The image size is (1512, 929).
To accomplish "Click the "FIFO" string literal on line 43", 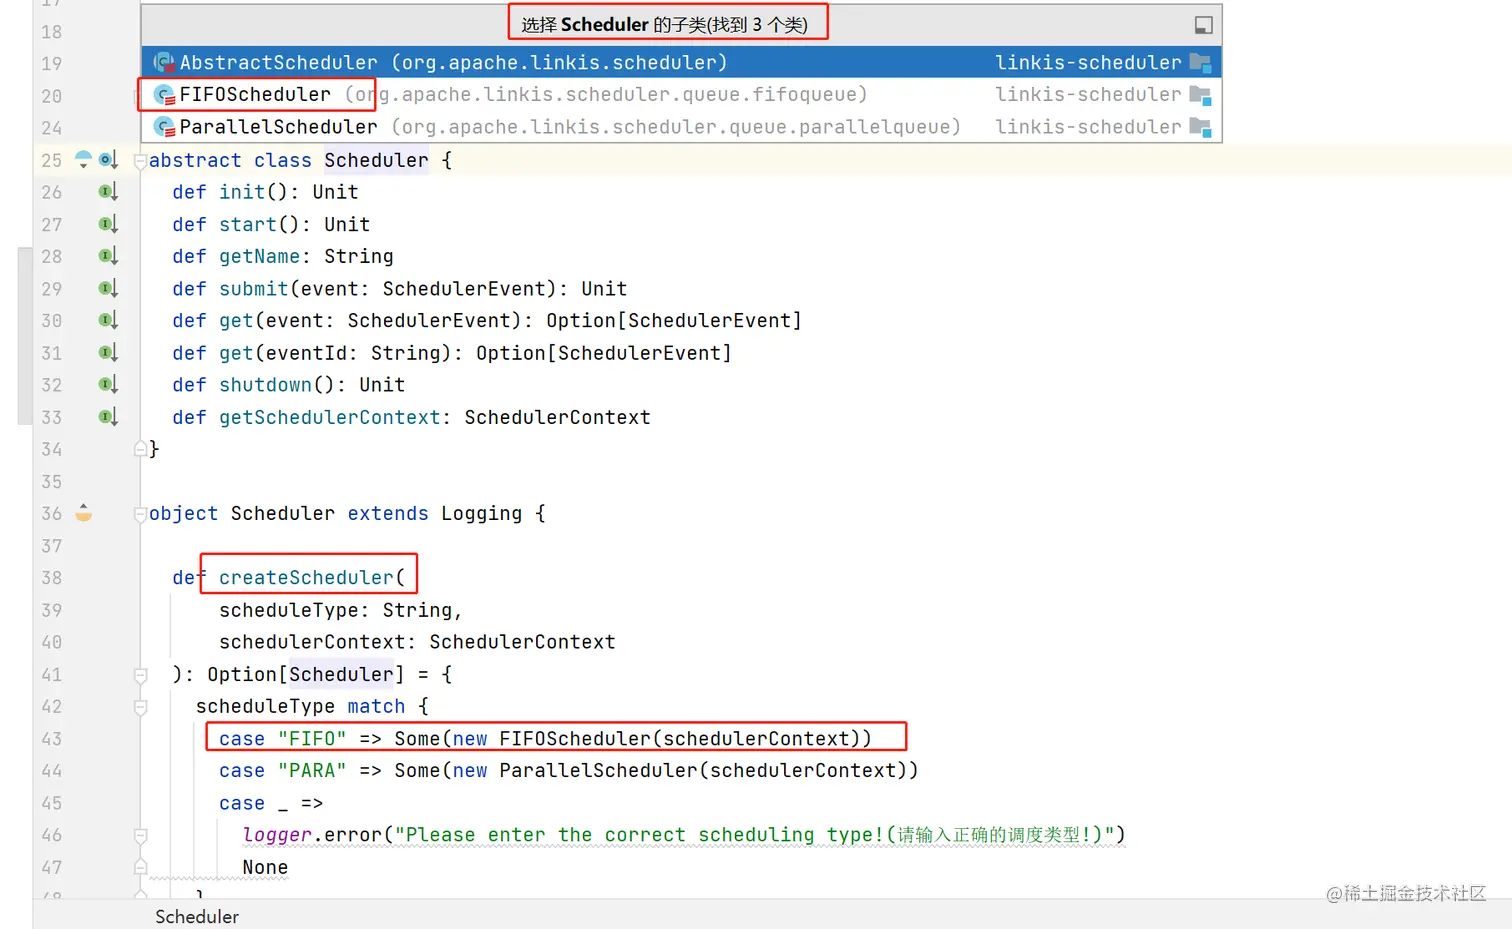I will point(312,738).
